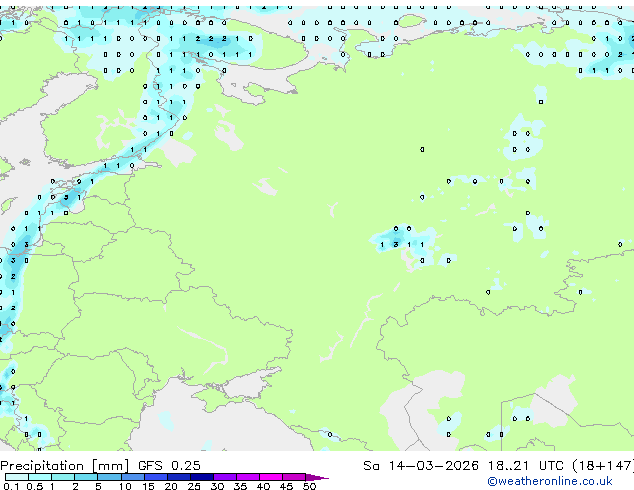Pick the magenta swatch between 40 and 45
The image size is (634, 490).
tap(271, 477)
